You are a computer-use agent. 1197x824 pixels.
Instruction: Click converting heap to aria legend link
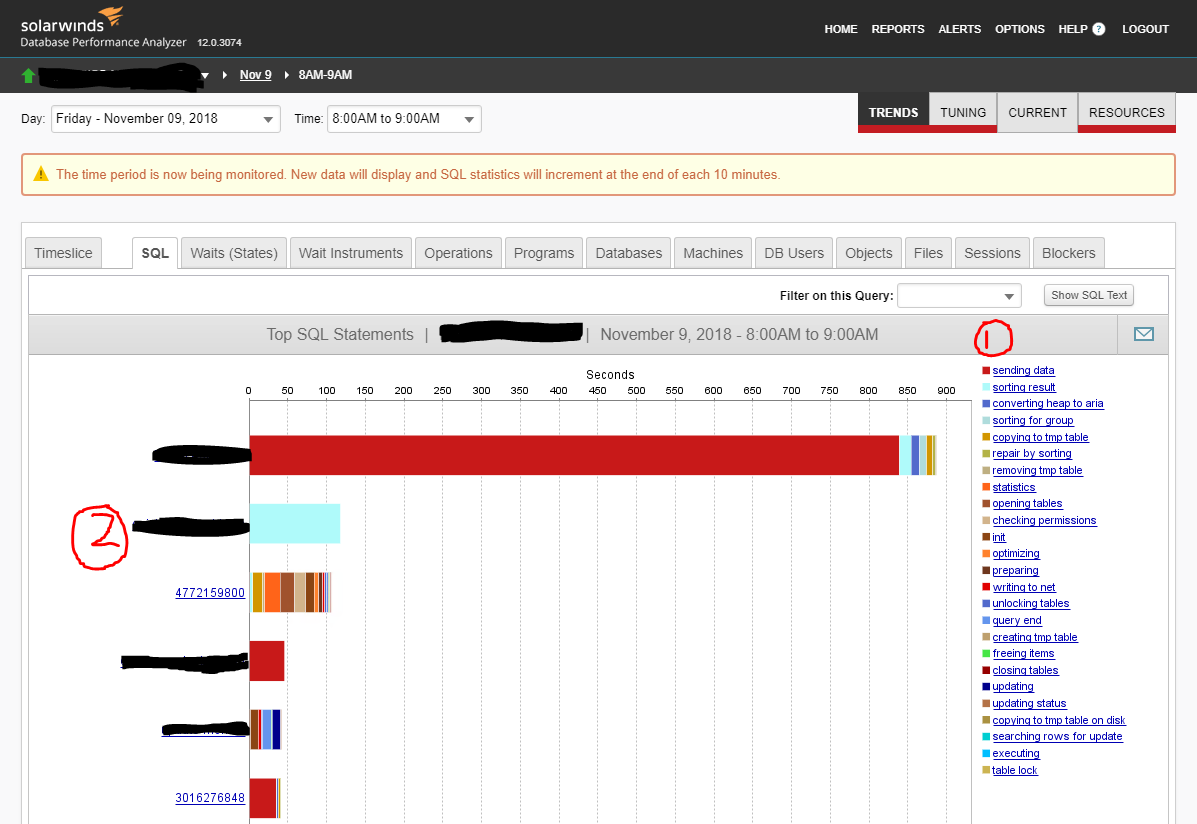1047,403
